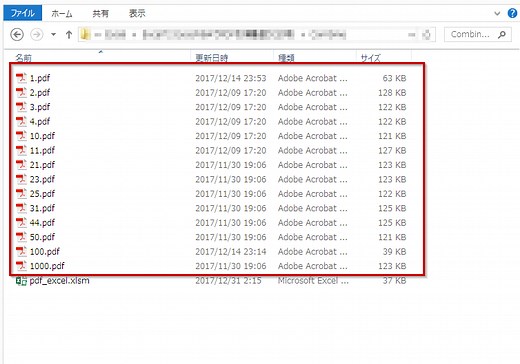Sort by the サイズ column header
The height and width of the screenshot is (364, 520).
click(x=371, y=58)
